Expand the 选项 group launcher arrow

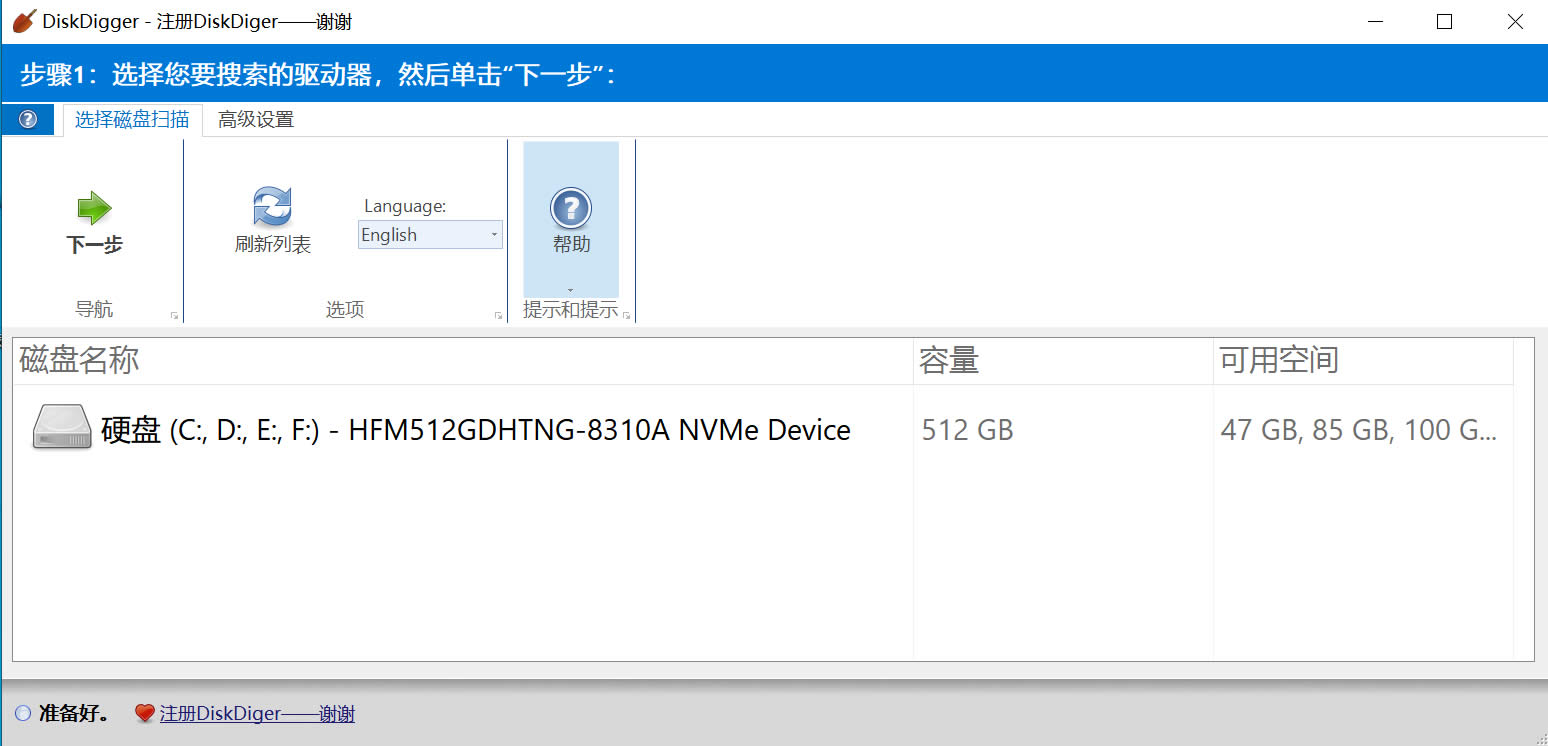pos(498,316)
